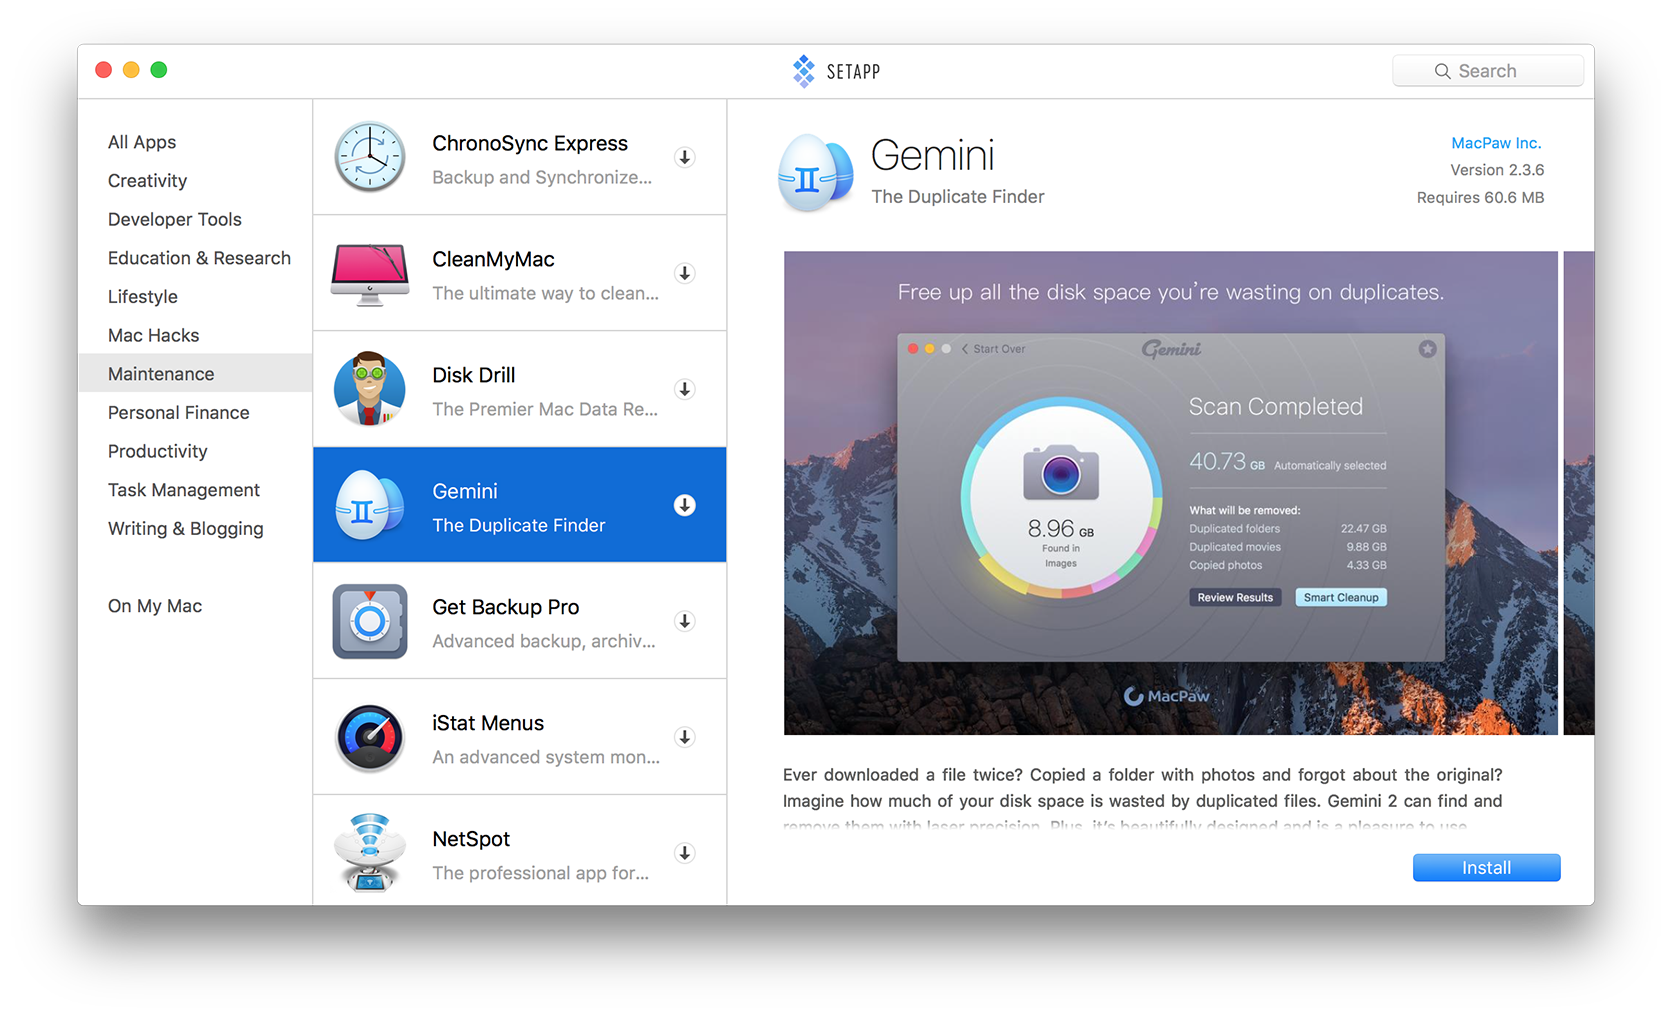Select the Maintenance category

[x=195, y=373]
